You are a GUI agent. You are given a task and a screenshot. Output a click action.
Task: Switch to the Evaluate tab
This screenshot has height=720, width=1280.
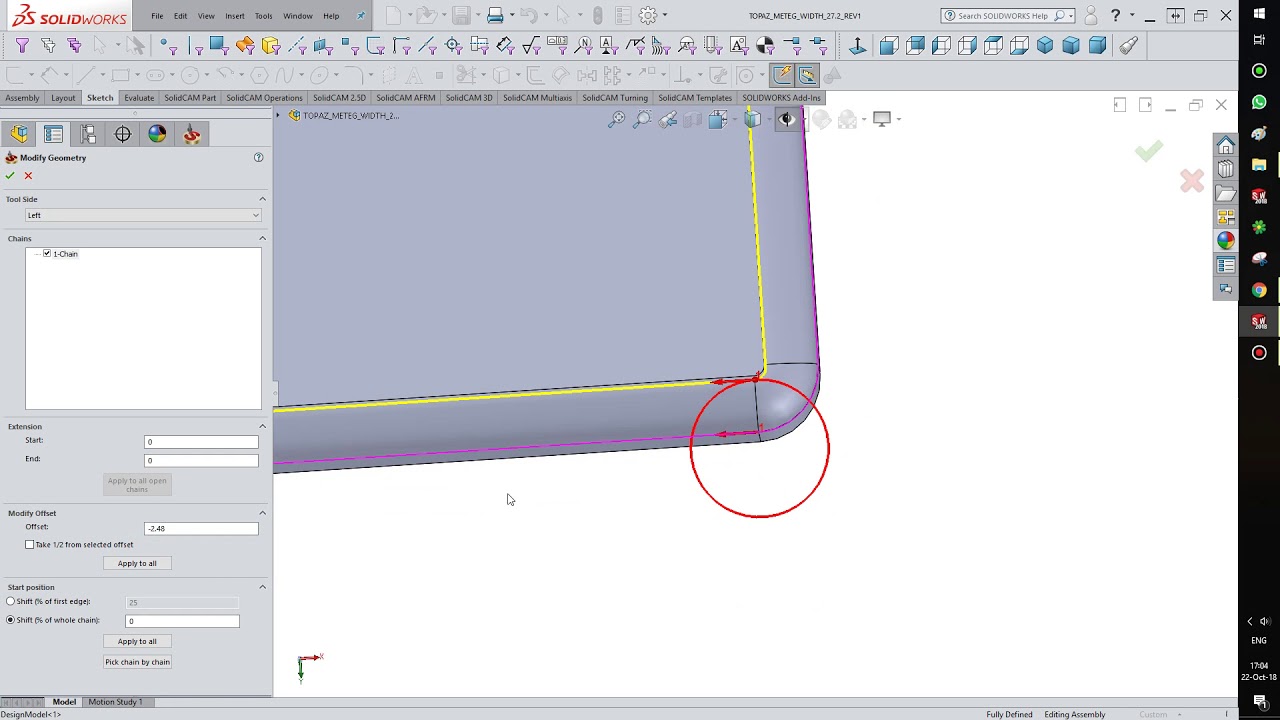[x=139, y=98]
